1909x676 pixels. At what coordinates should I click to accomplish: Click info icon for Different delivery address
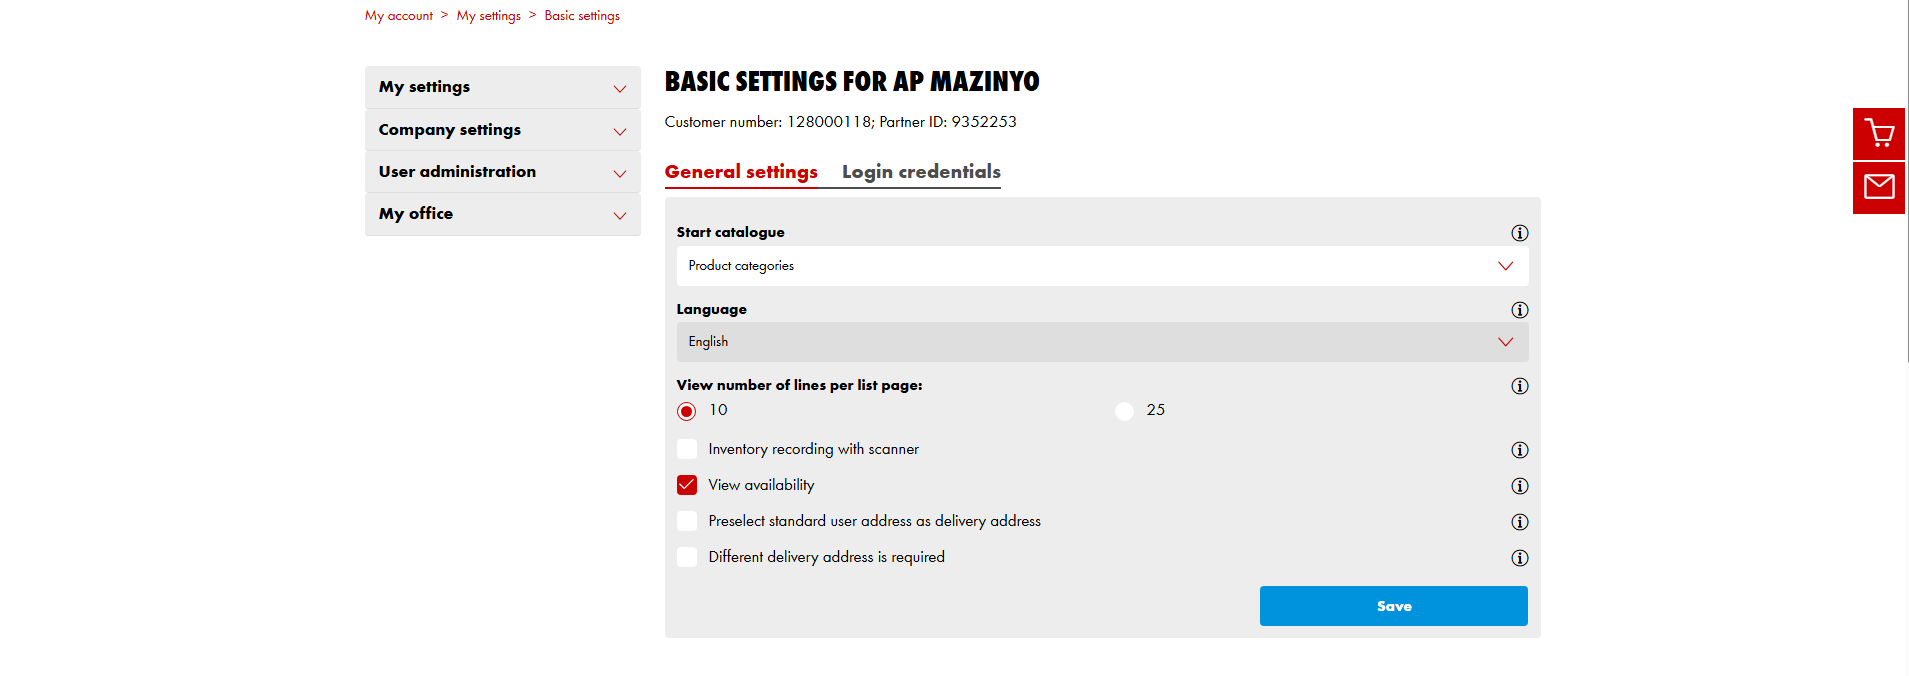[1519, 558]
